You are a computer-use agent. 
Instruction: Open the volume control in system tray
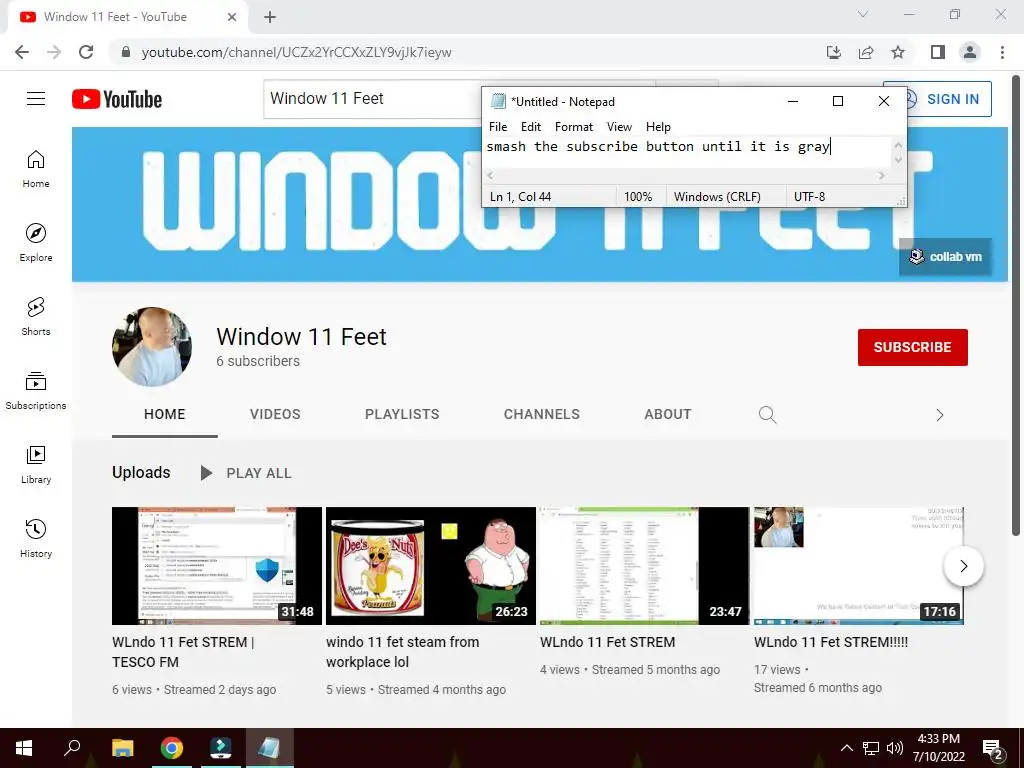click(x=895, y=748)
